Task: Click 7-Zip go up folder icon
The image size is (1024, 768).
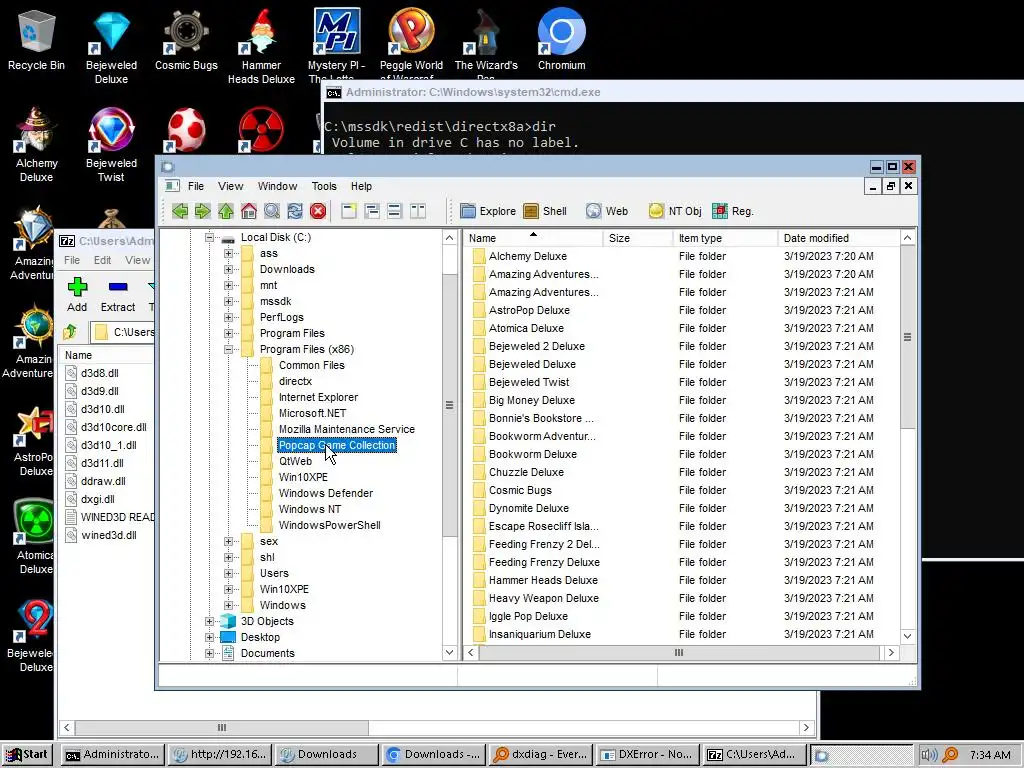Action: point(71,332)
